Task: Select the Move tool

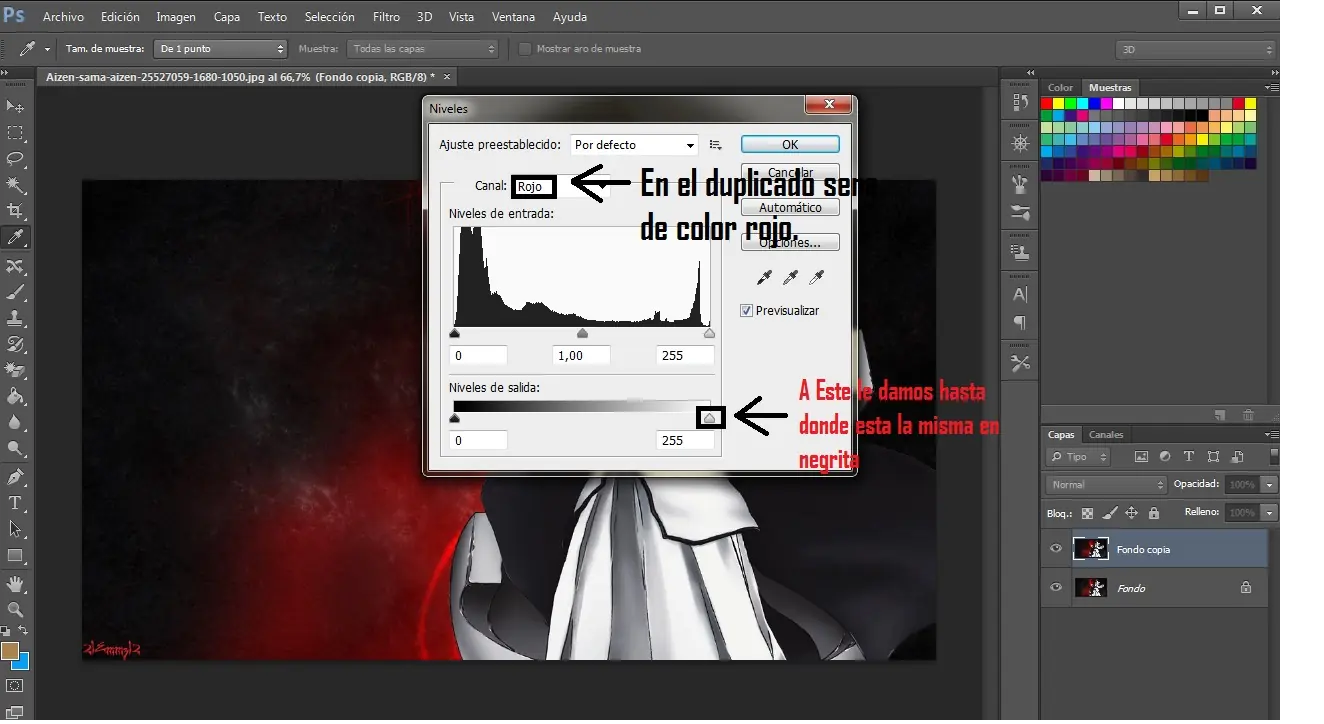Action: click(16, 107)
